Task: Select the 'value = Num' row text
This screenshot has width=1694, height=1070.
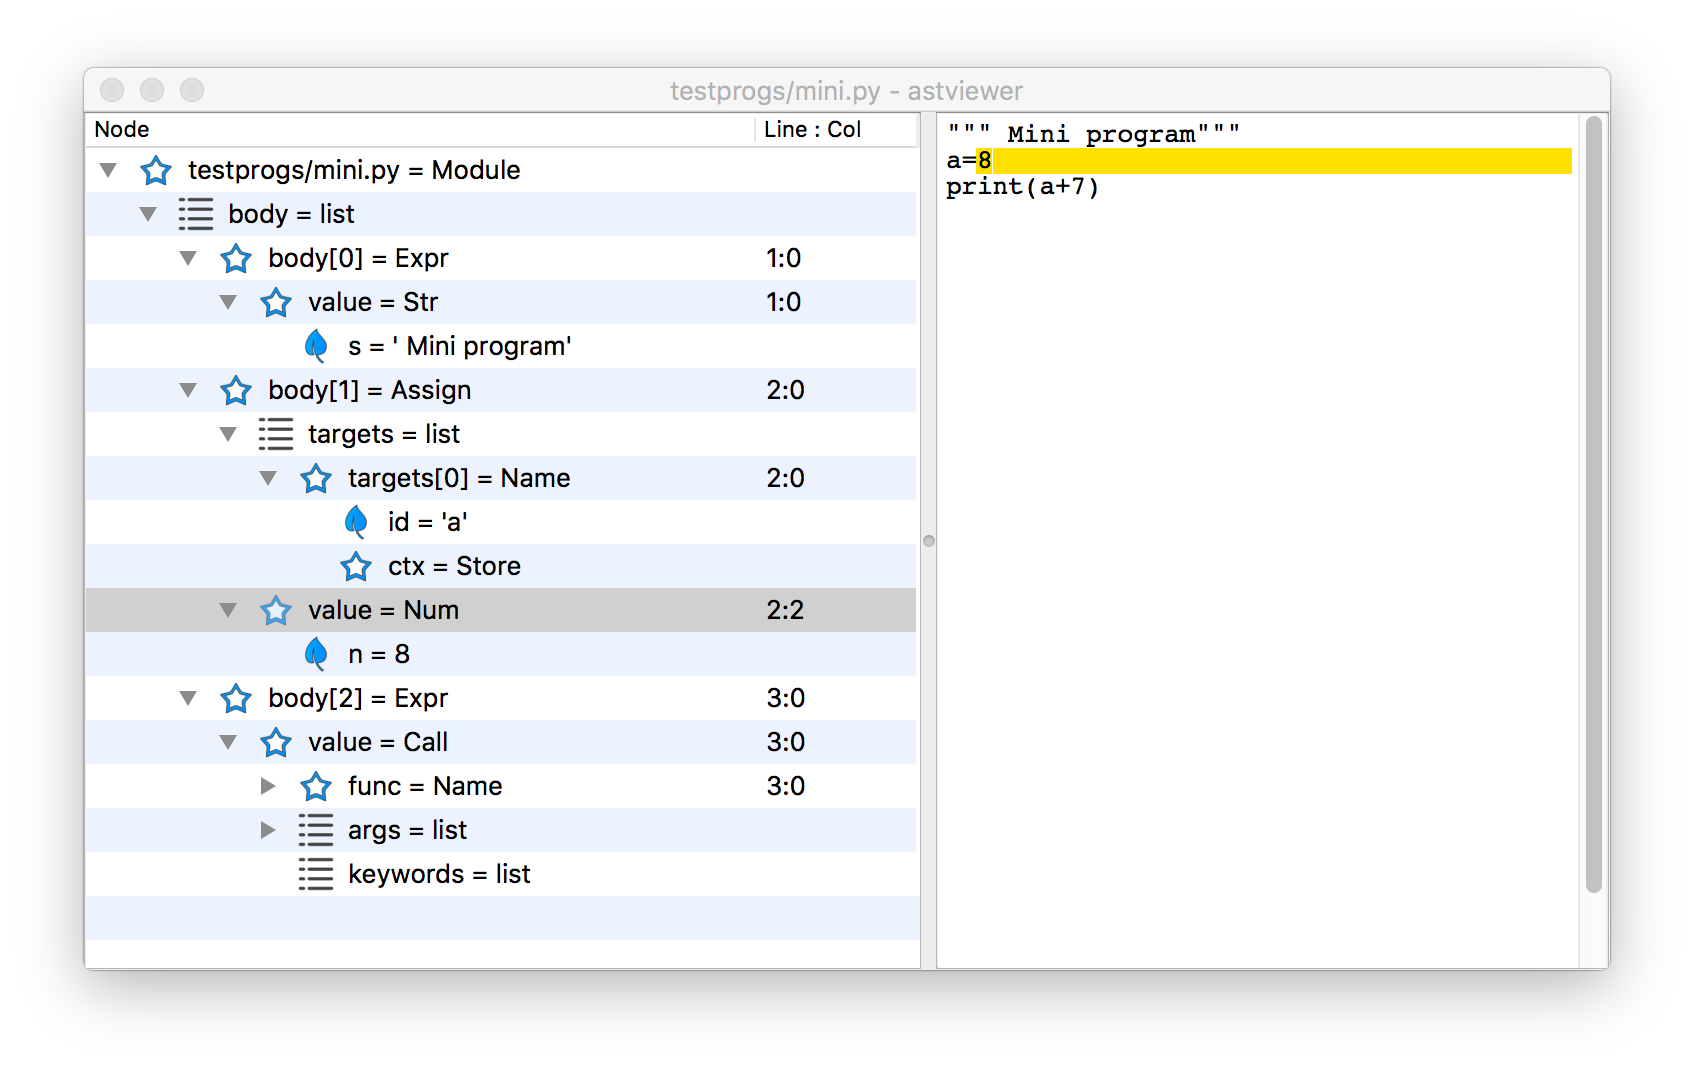Action: pos(384,610)
